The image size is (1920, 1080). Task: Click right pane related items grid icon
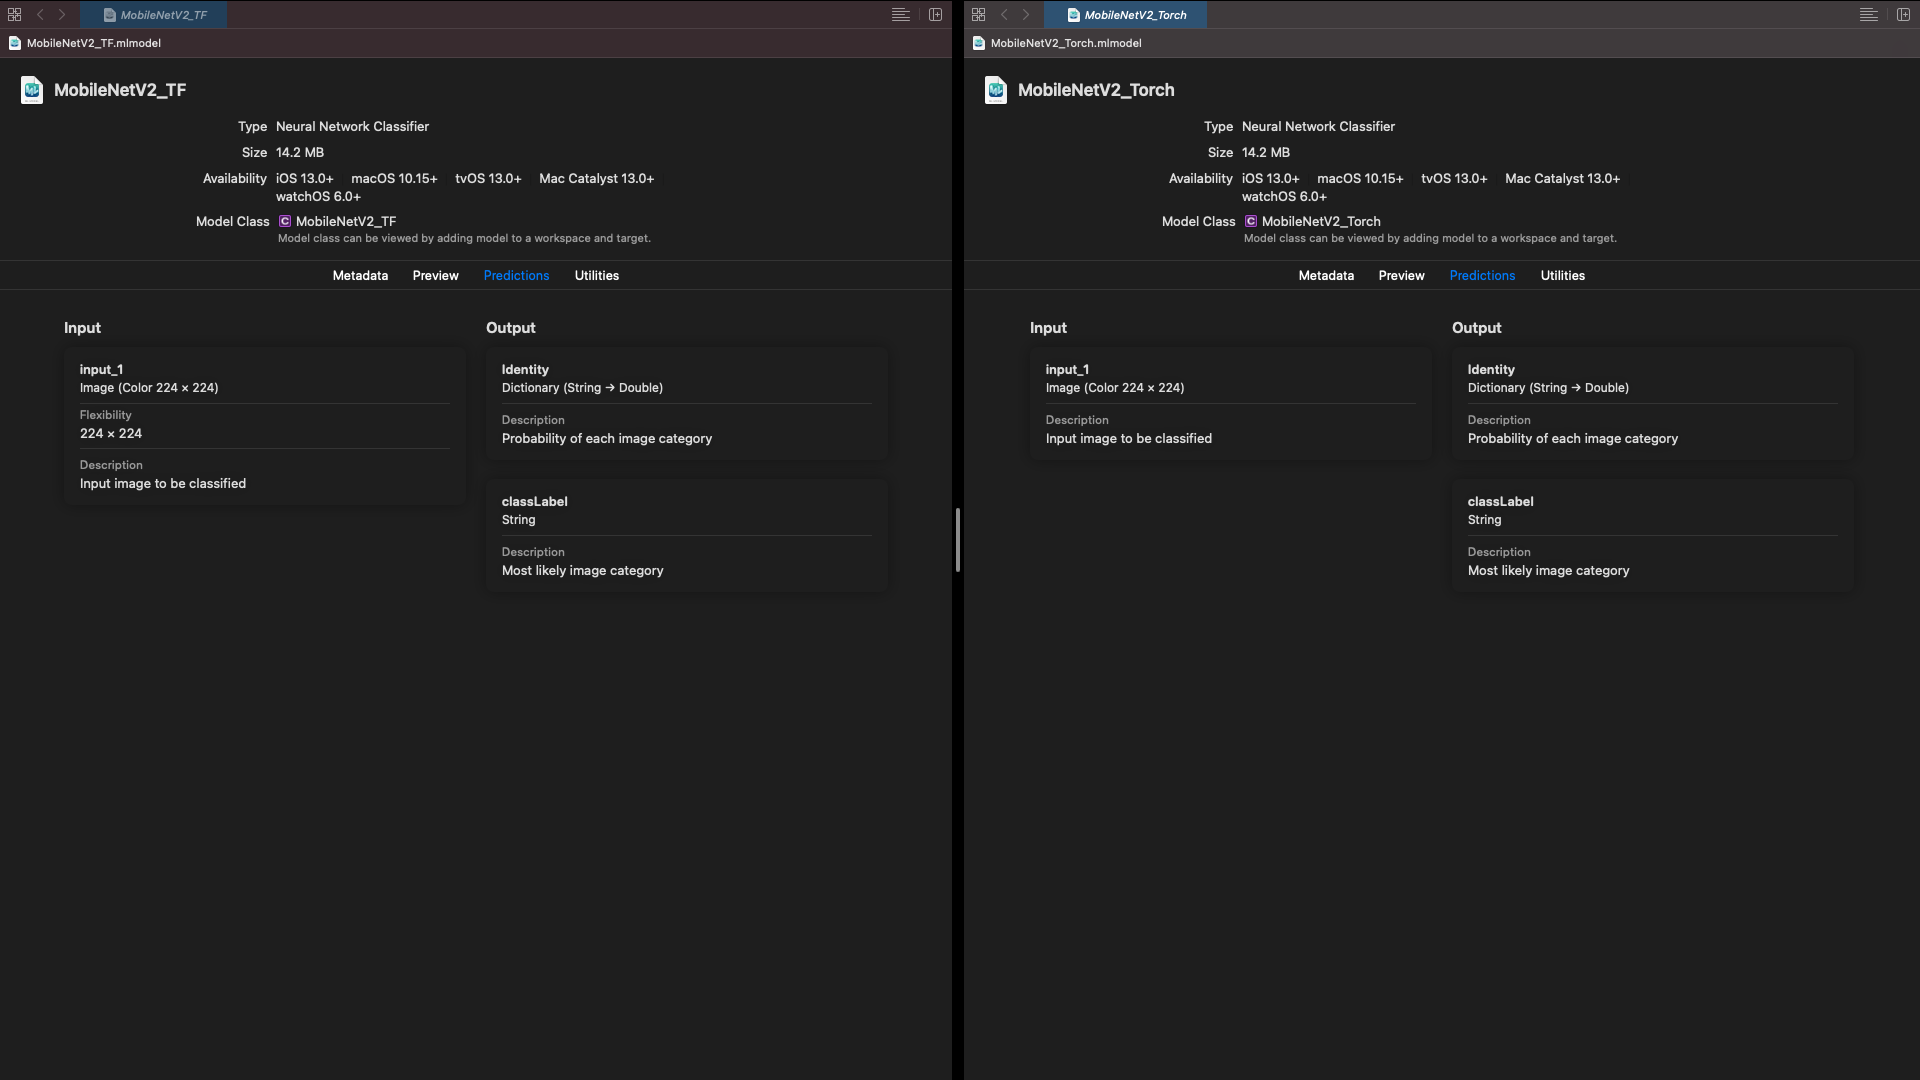pyautogui.click(x=978, y=15)
